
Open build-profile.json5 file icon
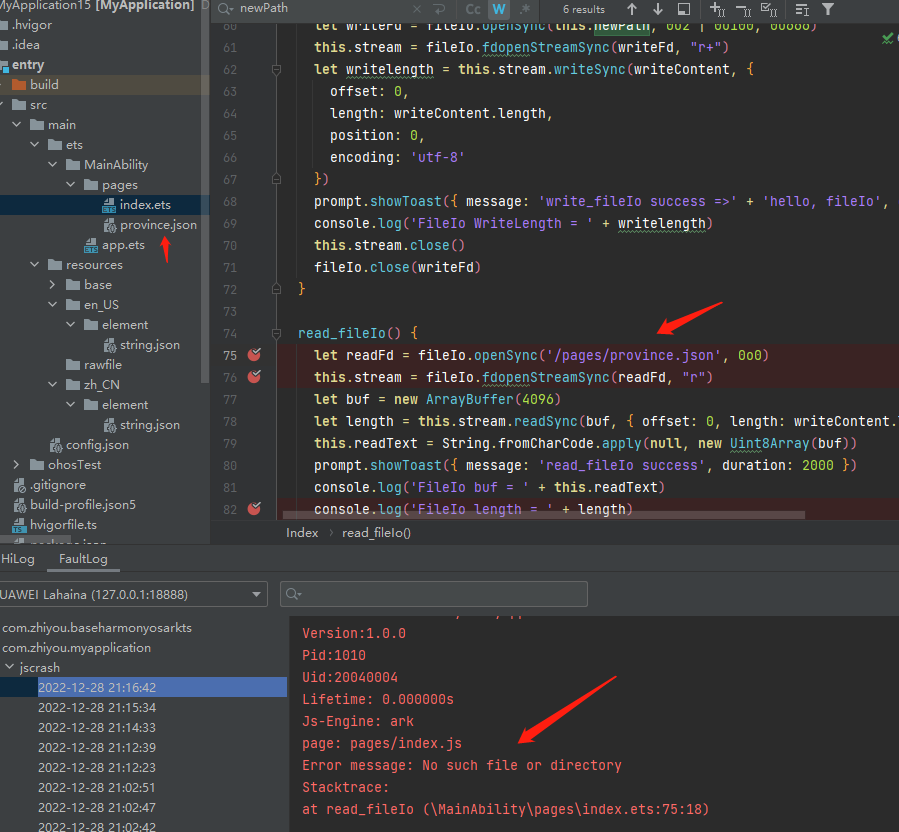(x=20, y=505)
